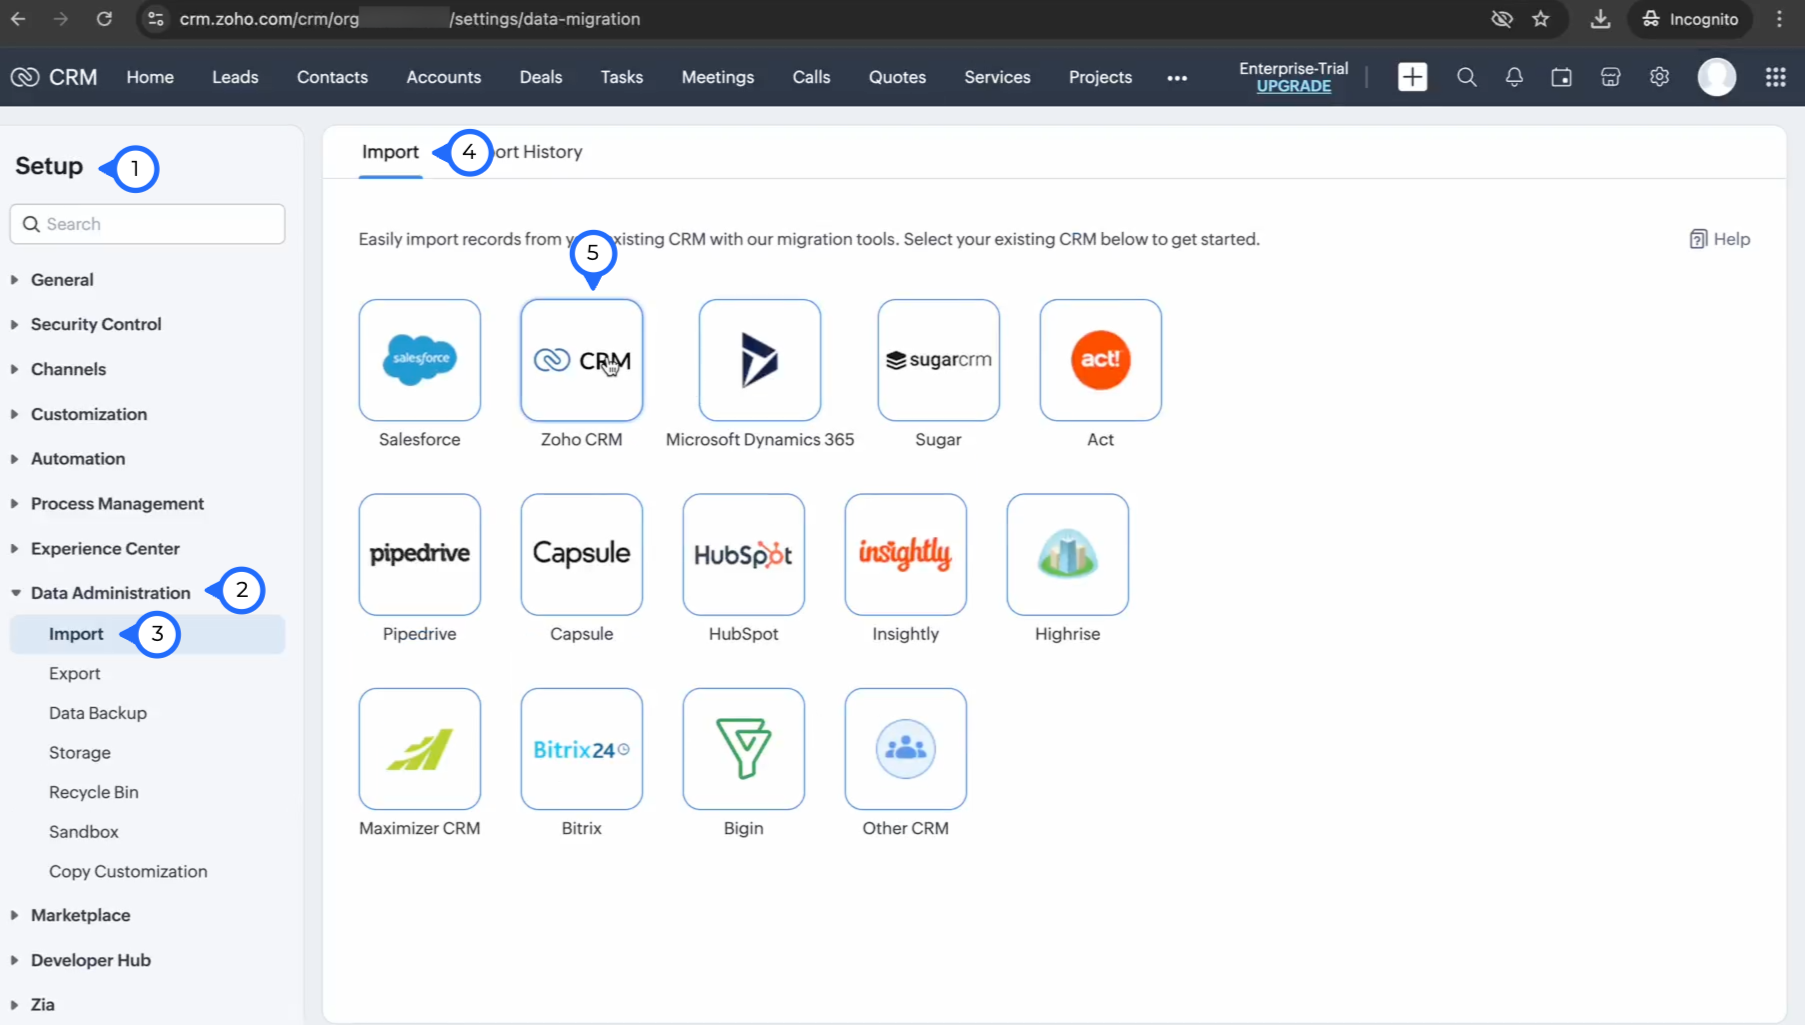Select the Salesforce migration tile

pyautogui.click(x=420, y=360)
